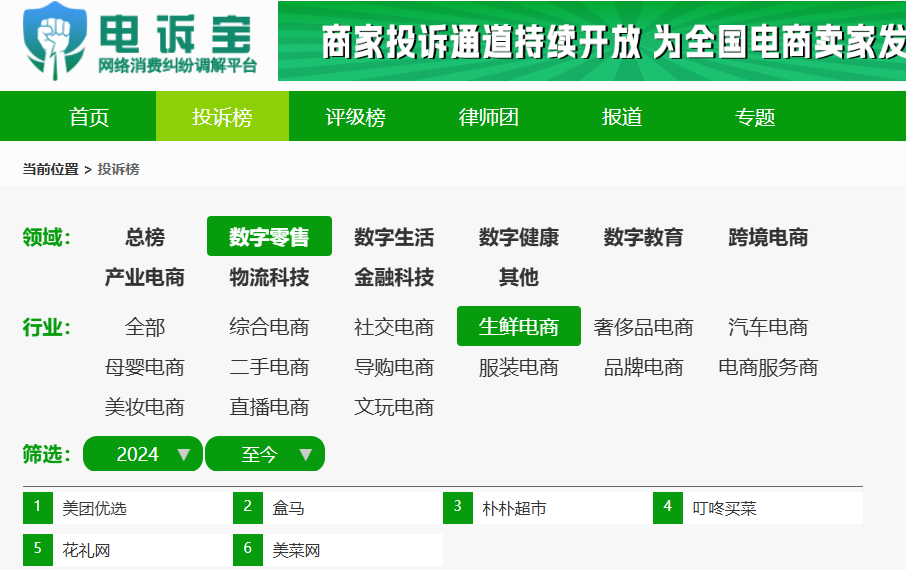Go to 首页 in navigation bar
The width and height of the screenshot is (906, 570).
pos(89,117)
